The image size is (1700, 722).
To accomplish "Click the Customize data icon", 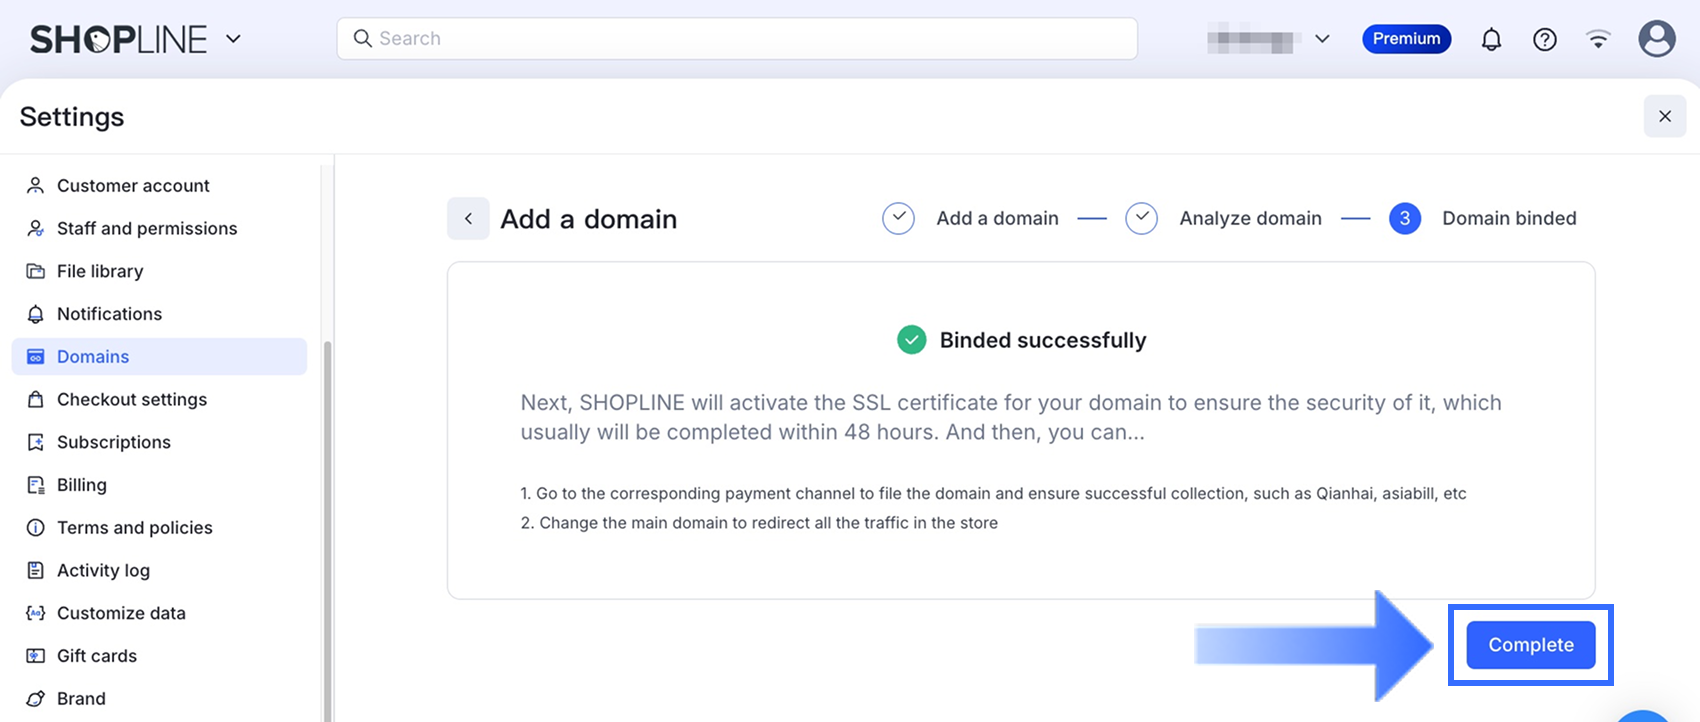I will pos(35,613).
